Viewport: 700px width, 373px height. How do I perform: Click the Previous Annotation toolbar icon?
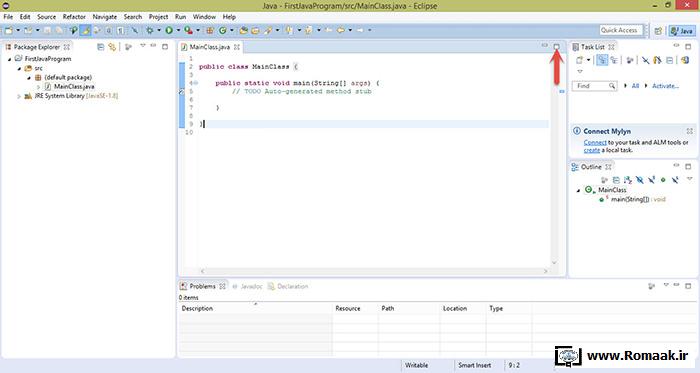pyautogui.click(x=308, y=30)
